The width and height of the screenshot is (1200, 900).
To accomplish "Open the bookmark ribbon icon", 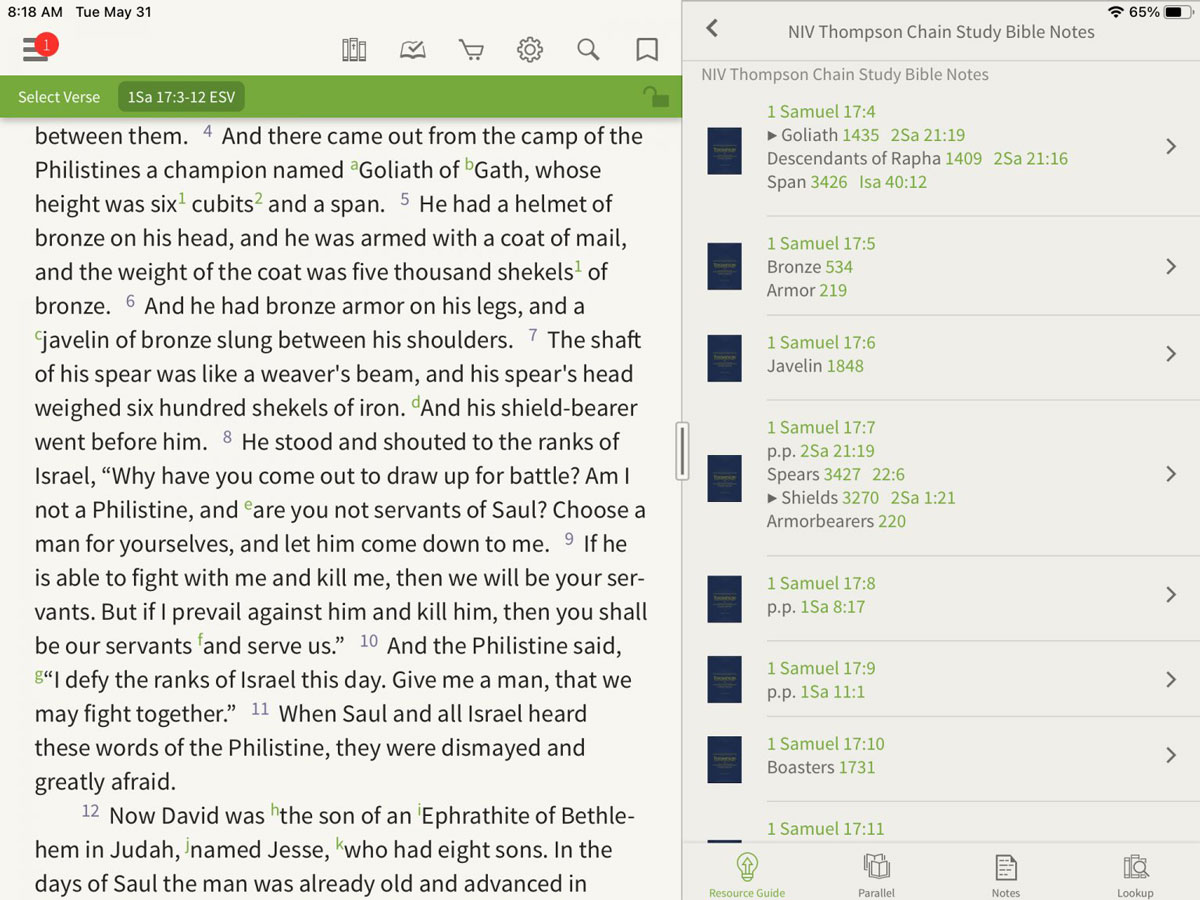I will click(x=647, y=50).
